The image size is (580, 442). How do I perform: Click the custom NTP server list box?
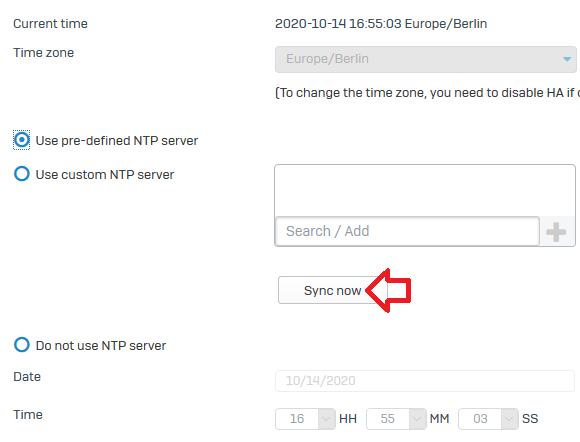tap(425, 190)
